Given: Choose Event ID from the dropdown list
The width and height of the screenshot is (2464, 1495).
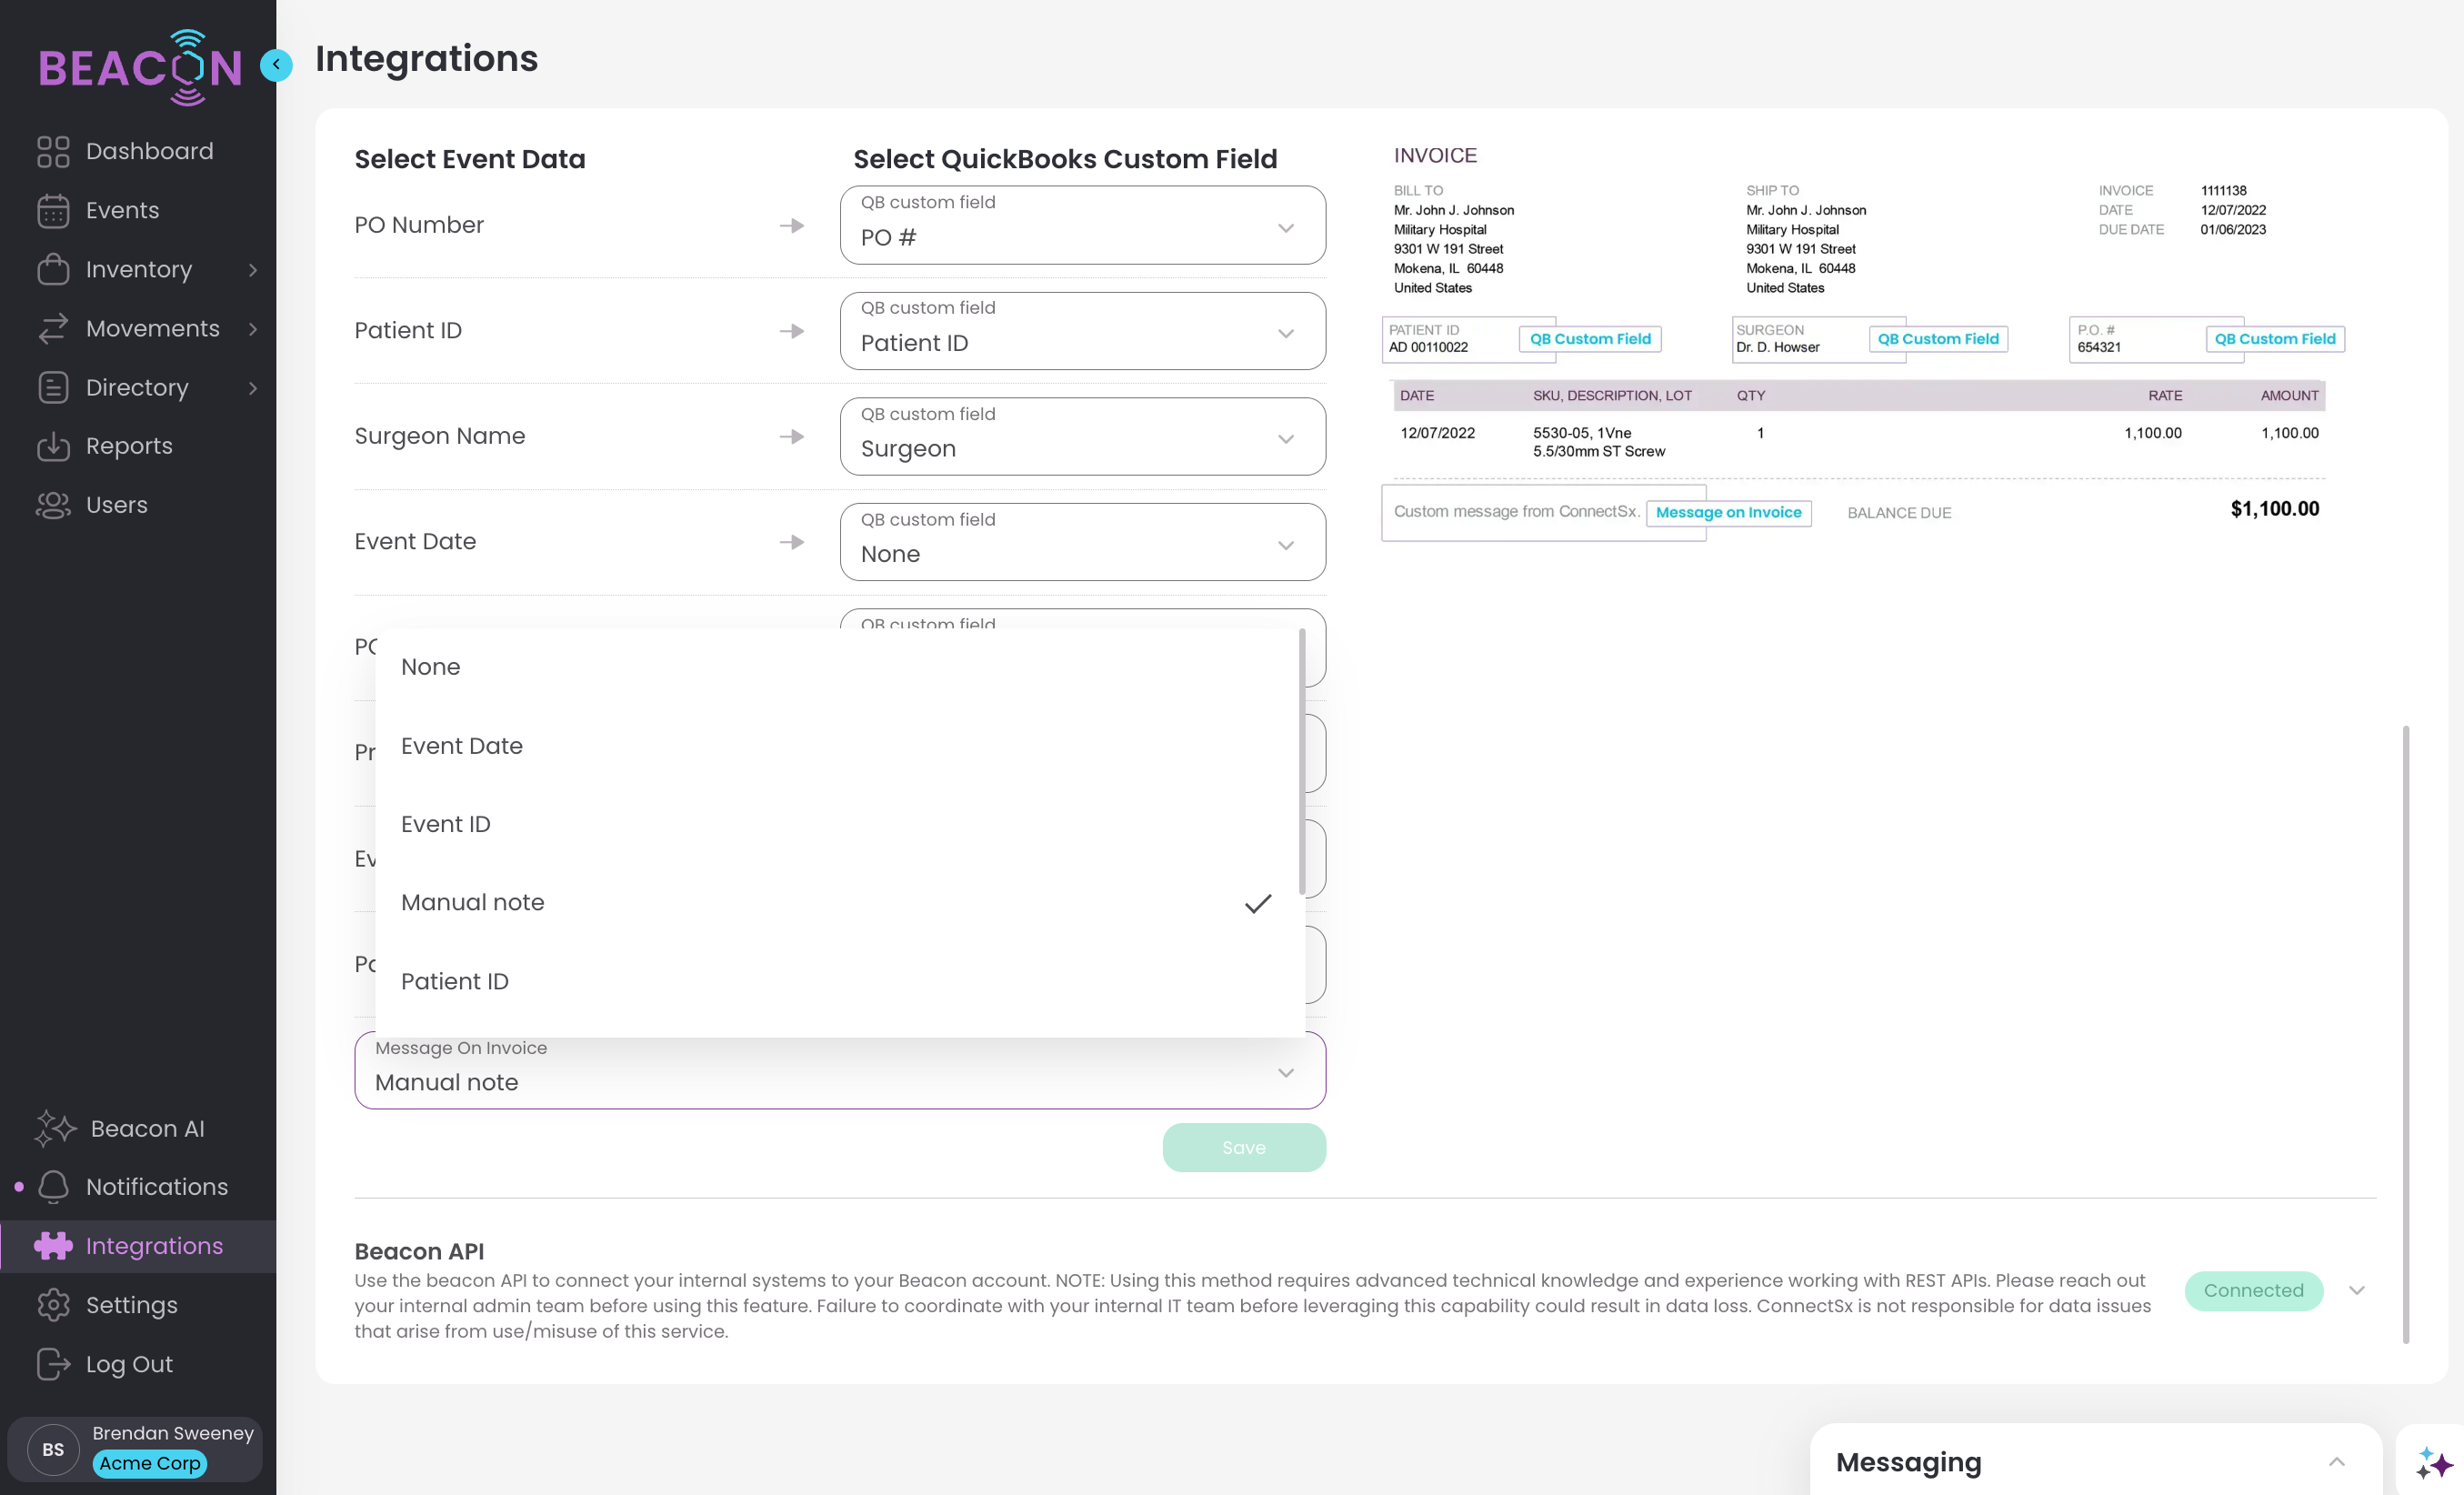Looking at the screenshot, I should [x=445, y=824].
